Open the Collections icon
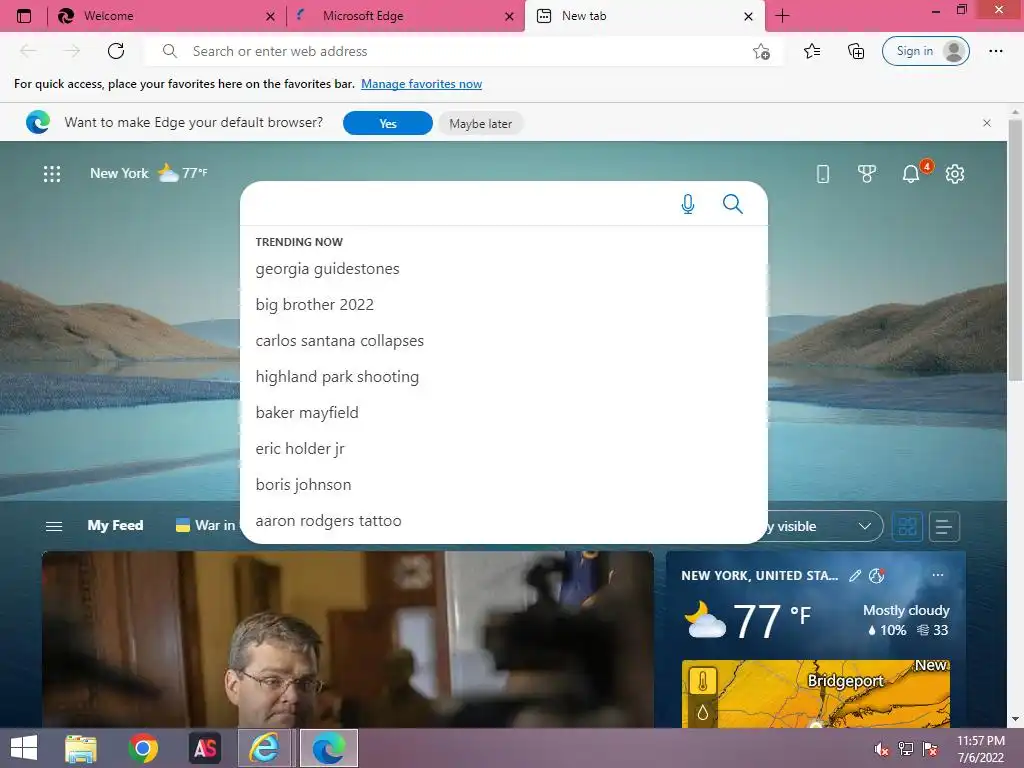1024x768 pixels. tap(856, 51)
